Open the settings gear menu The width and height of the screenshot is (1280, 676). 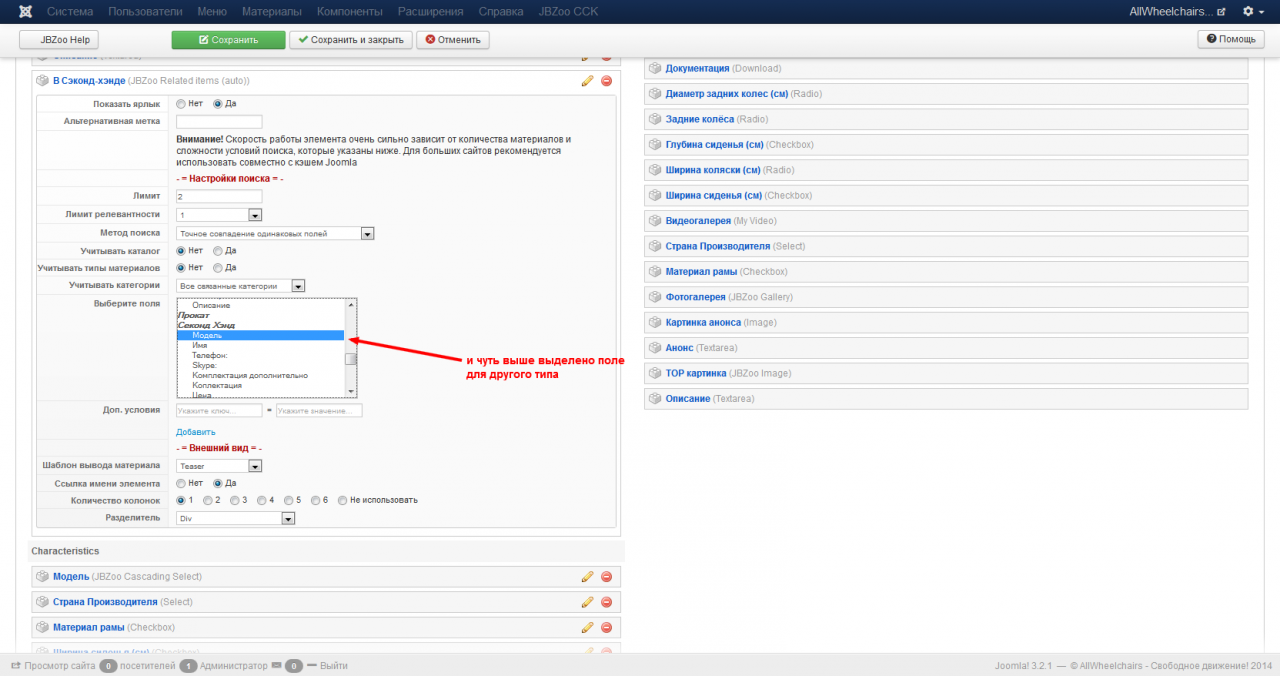click(x=1252, y=12)
